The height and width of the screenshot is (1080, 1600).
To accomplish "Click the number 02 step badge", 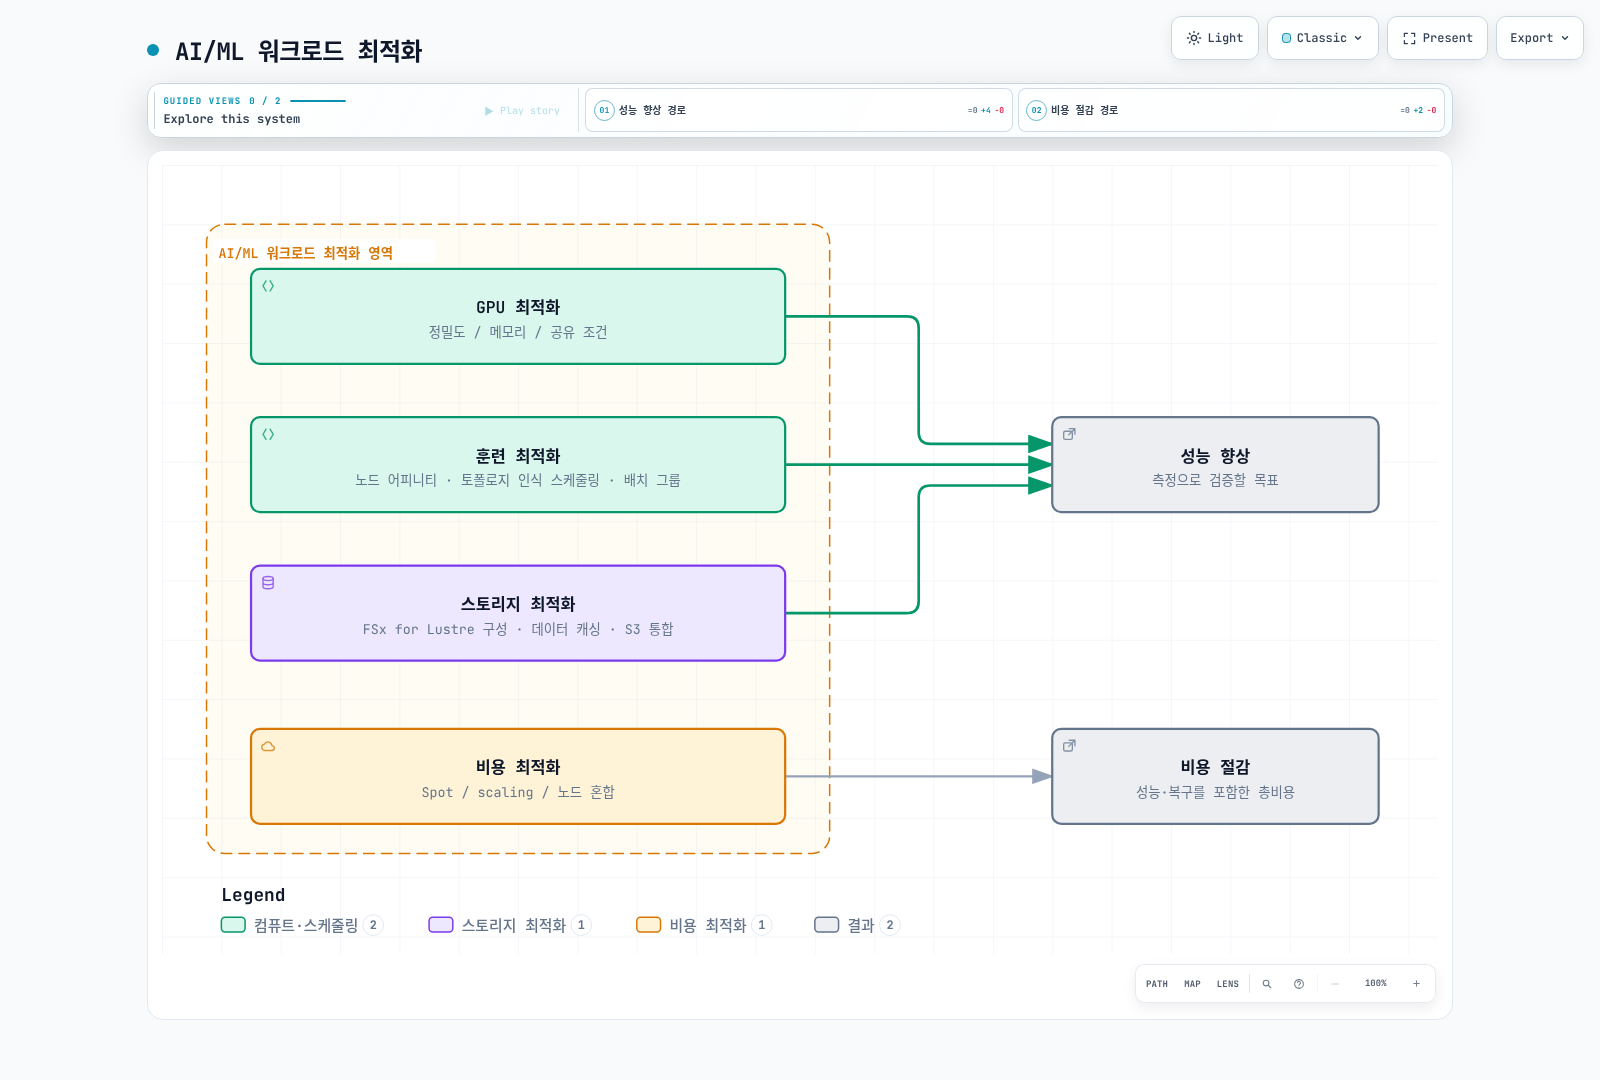I will click(x=1037, y=110).
